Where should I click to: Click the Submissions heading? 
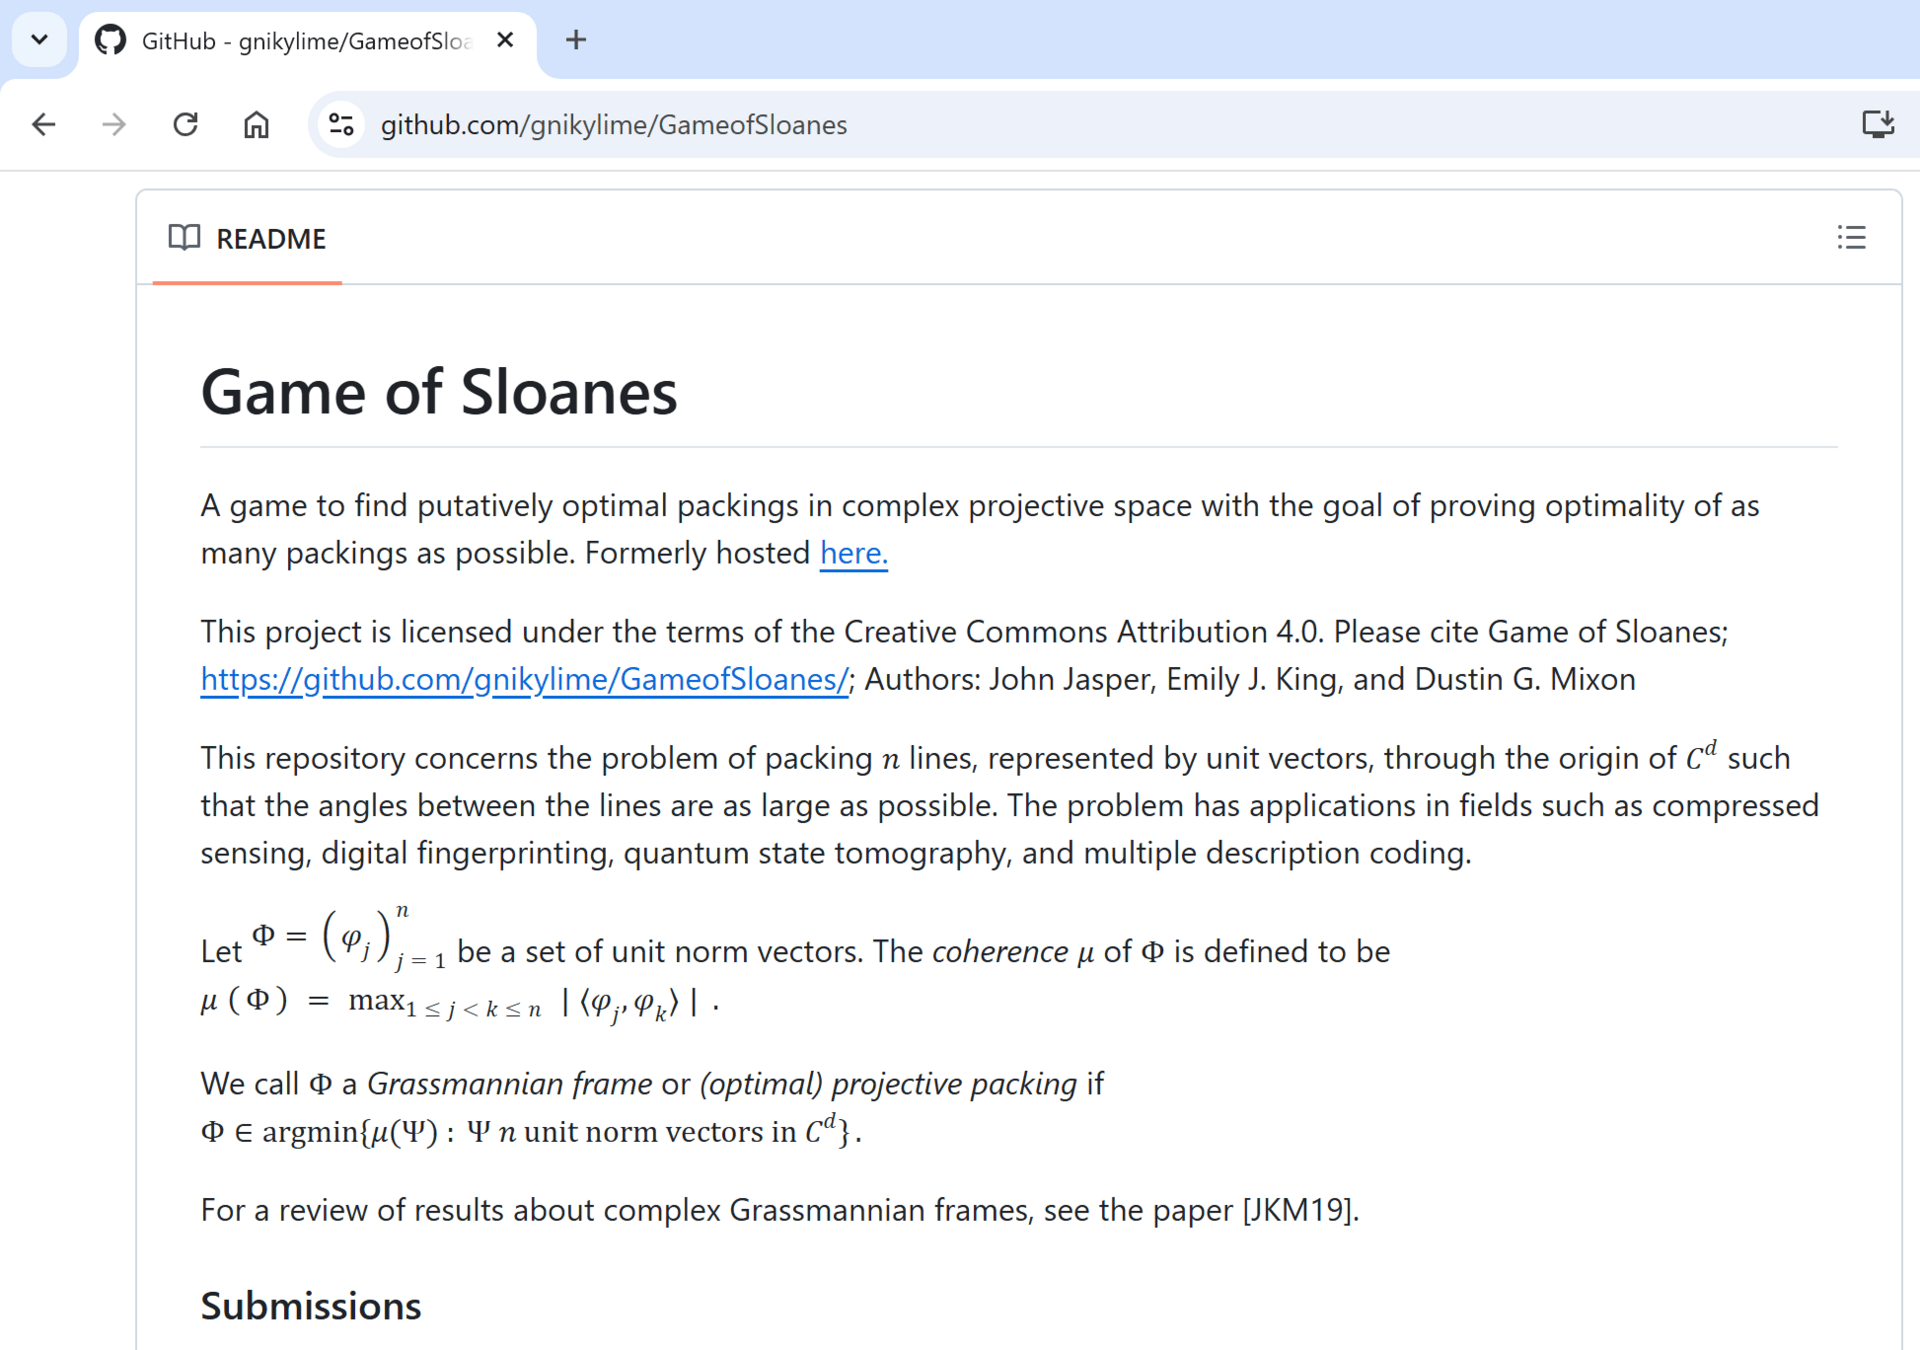coord(311,1306)
